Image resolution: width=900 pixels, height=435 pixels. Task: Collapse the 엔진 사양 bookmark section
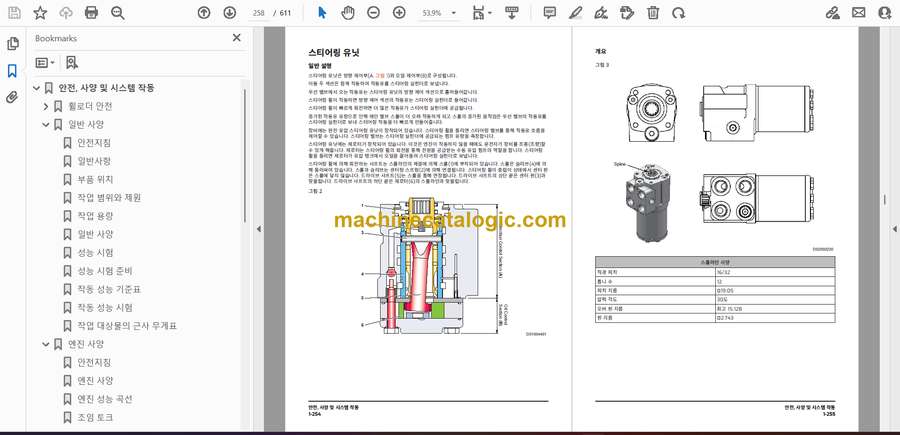tap(46, 344)
